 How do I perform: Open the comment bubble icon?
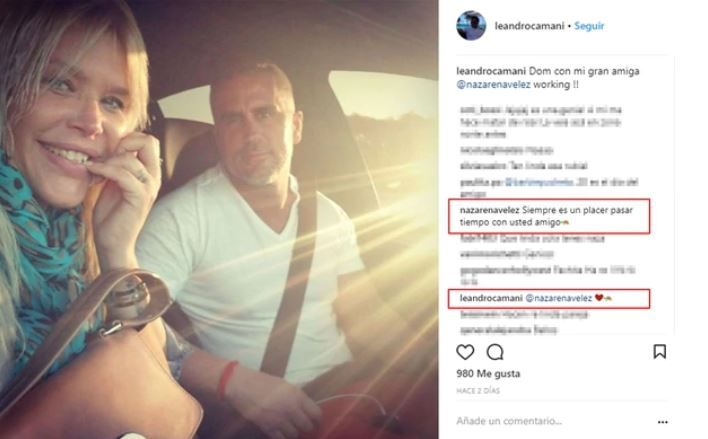tap(495, 352)
